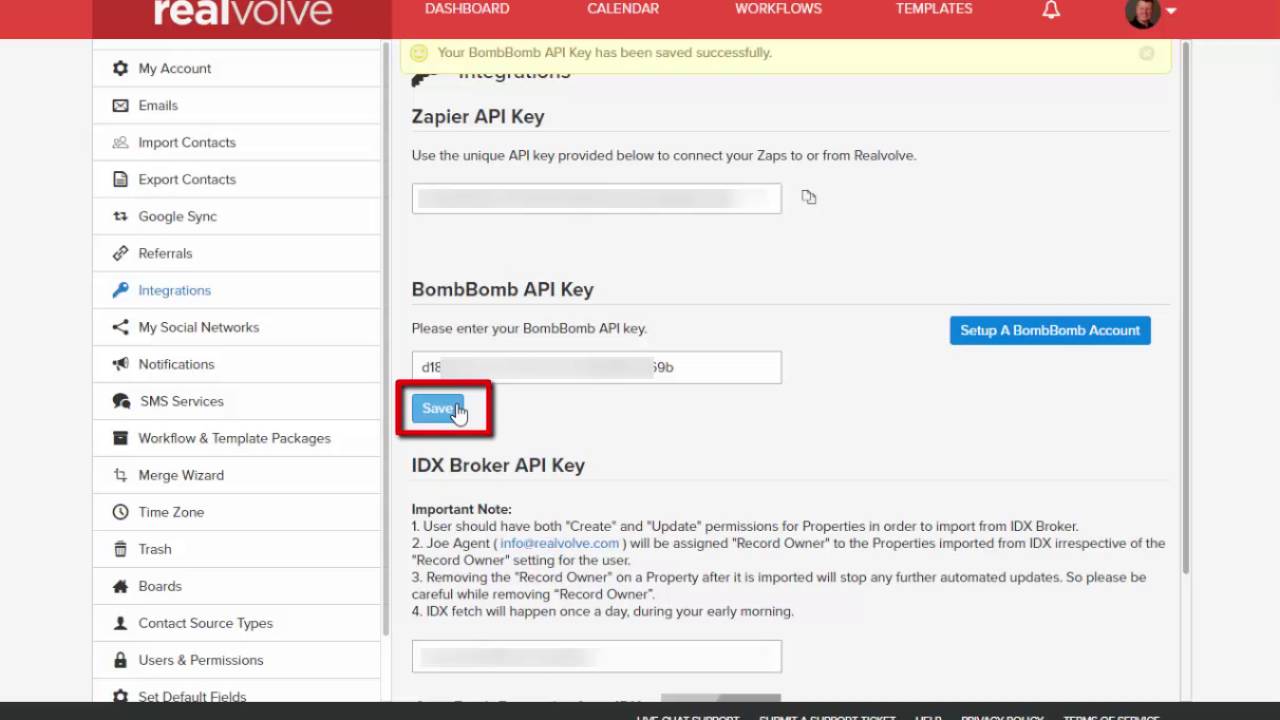Open the Workflows tab
The height and width of the screenshot is (720, 1280).
(x=778, y=9)
